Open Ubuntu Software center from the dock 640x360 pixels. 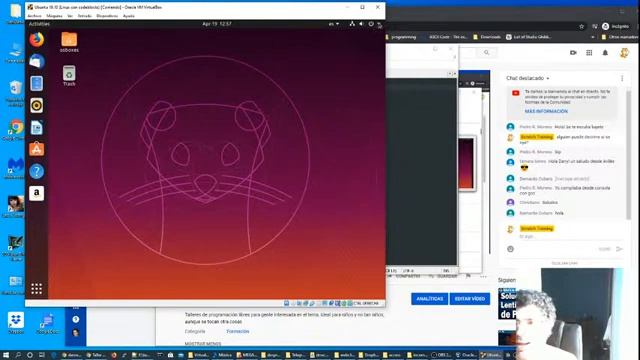point(36,149)
